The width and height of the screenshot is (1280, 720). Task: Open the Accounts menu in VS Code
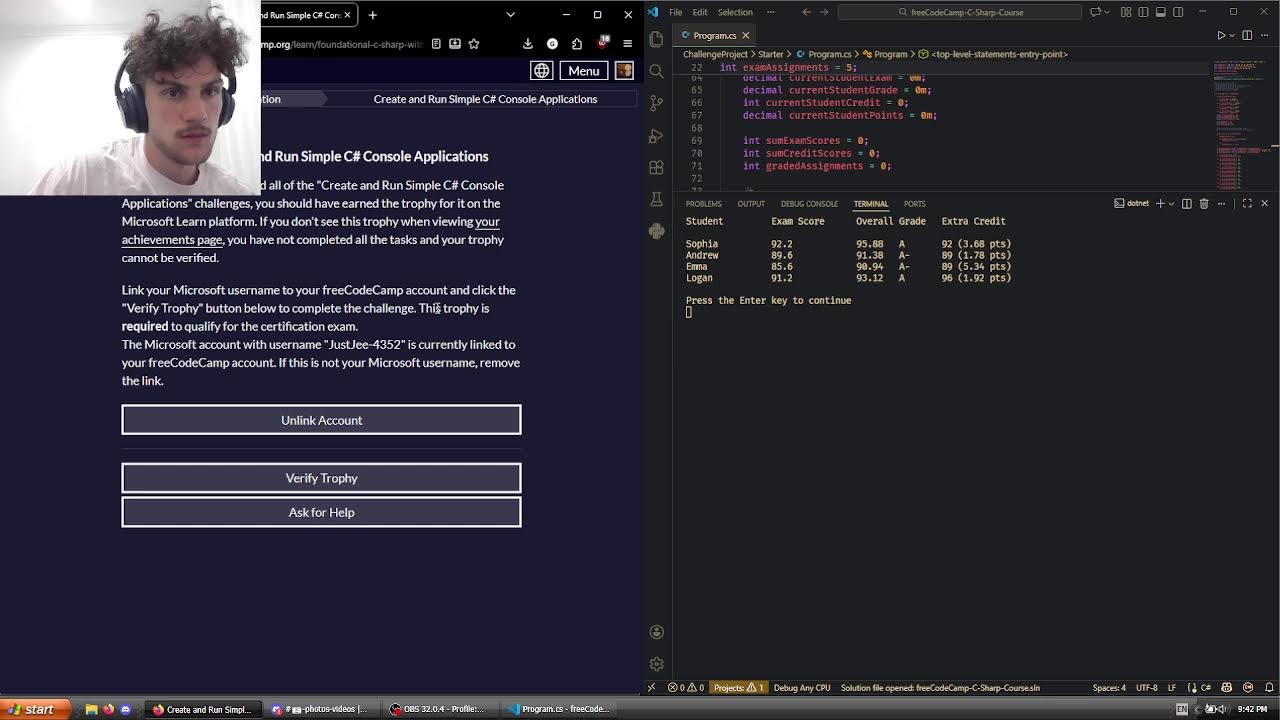656,632
